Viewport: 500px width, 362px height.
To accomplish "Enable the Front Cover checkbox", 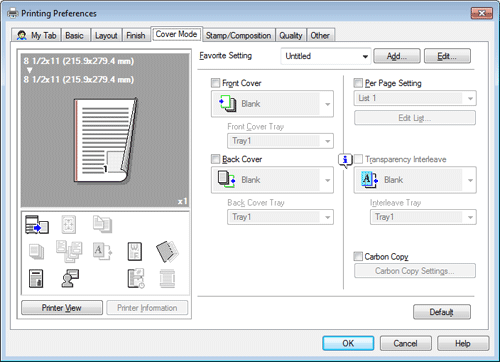I will pyautogui.click(x=216, y=83).
